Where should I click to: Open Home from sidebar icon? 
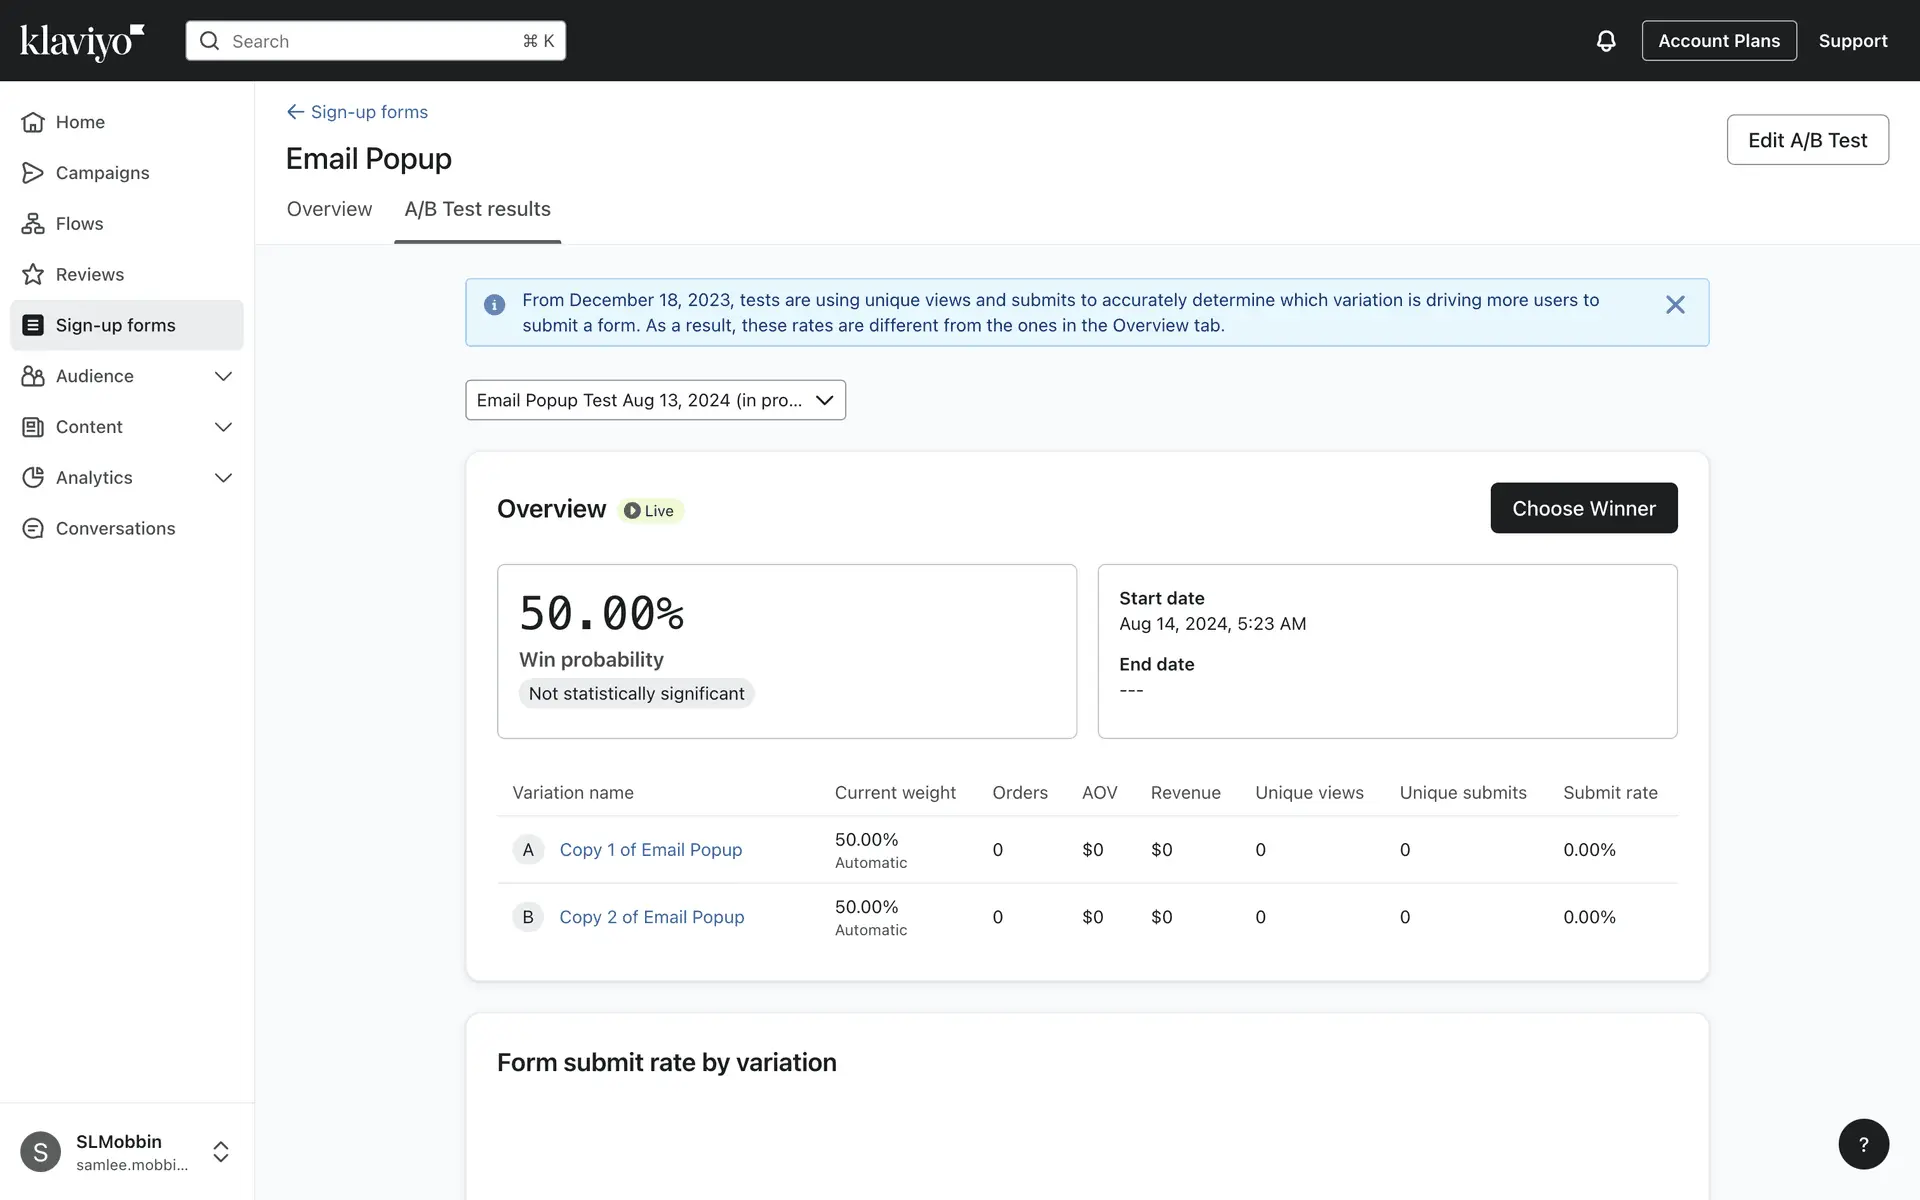(x=33, y=122)
